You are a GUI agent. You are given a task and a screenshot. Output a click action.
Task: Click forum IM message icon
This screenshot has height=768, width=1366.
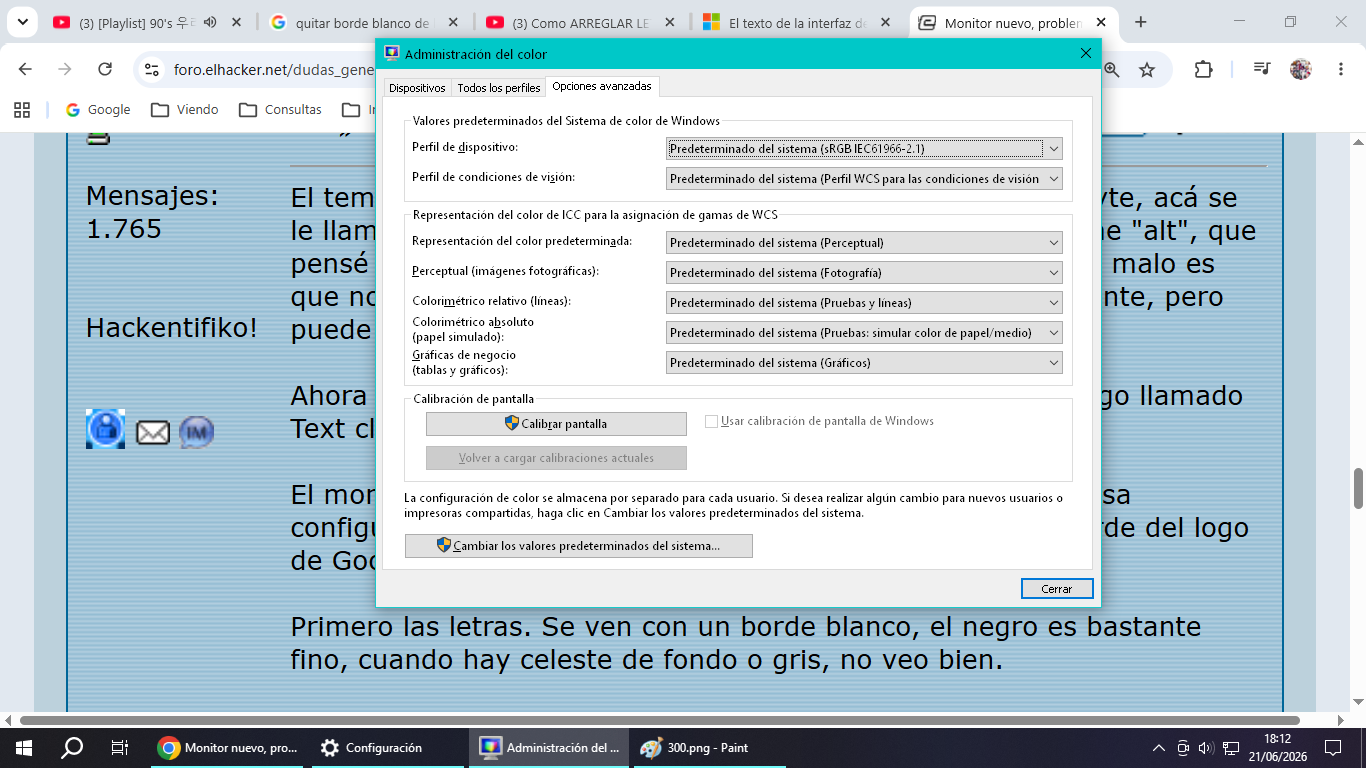pos(197,432)
